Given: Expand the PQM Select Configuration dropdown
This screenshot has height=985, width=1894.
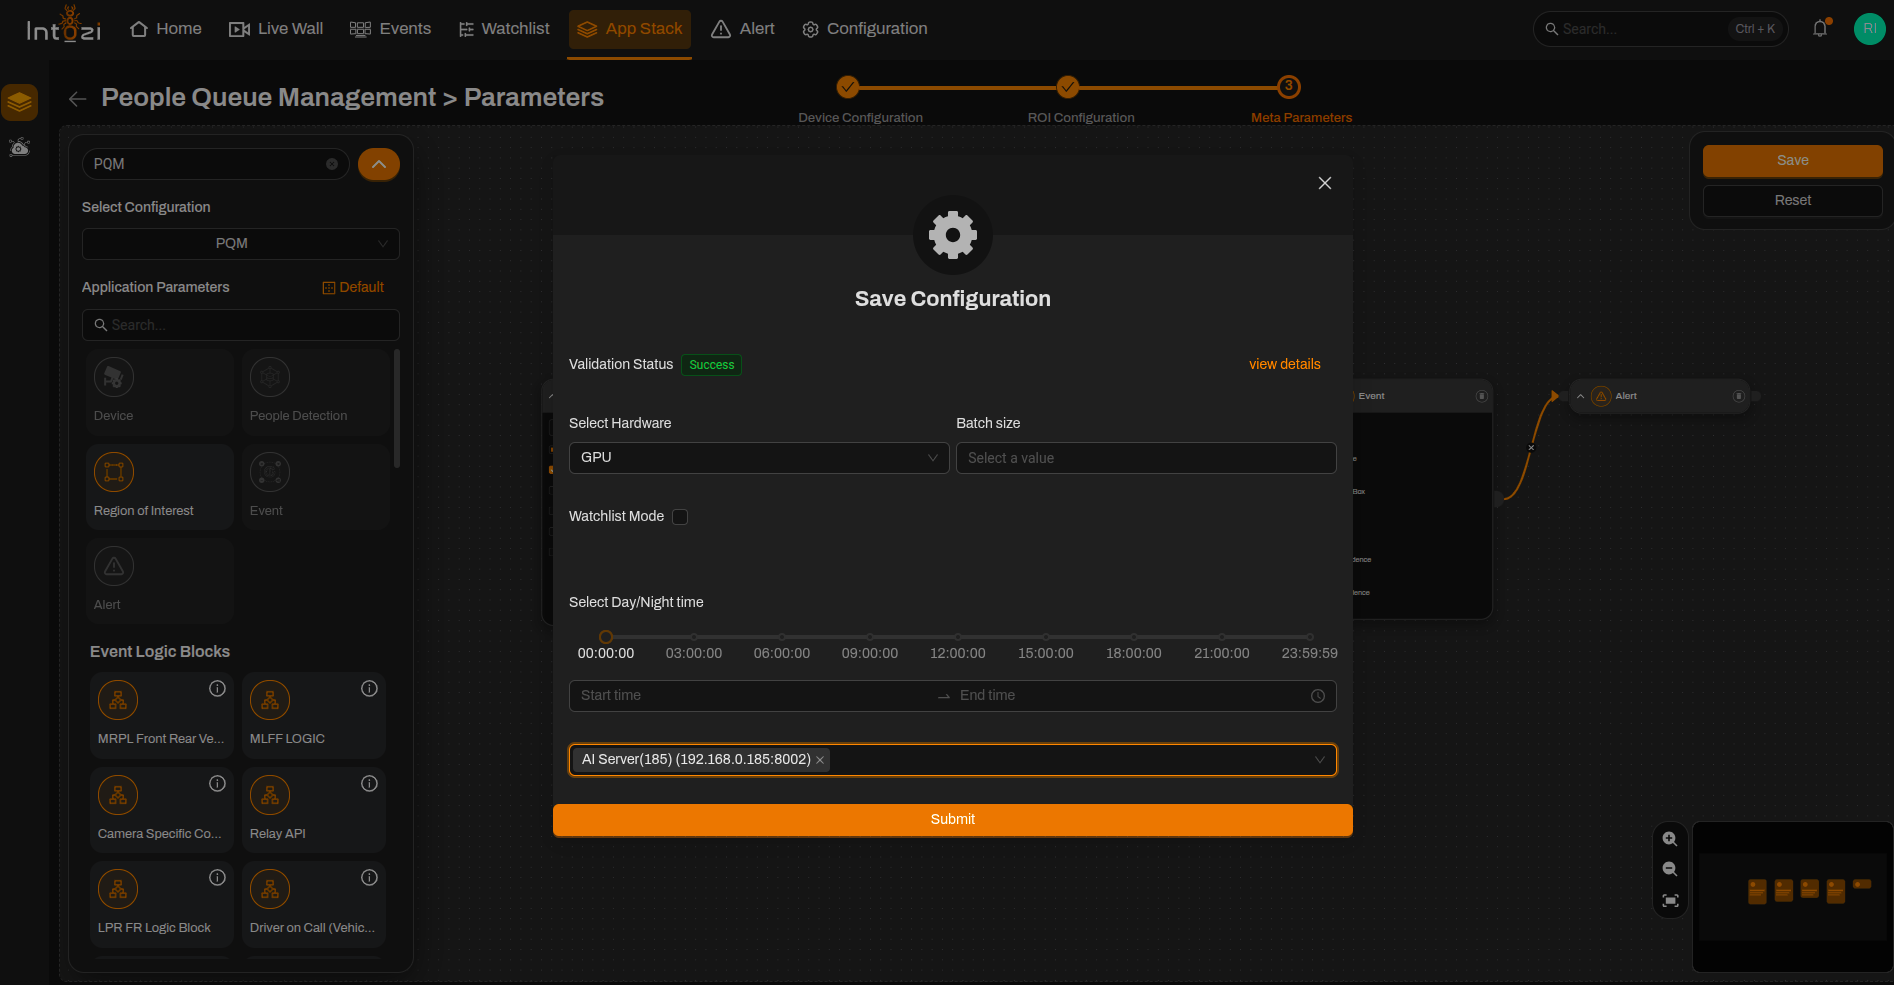Looking at the screenshot, I should point(240,244).
